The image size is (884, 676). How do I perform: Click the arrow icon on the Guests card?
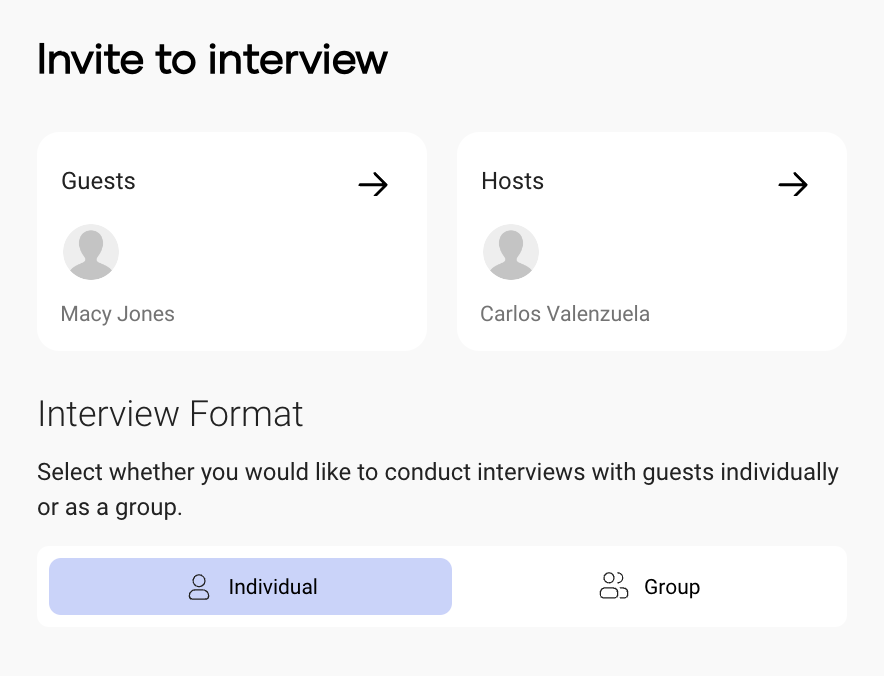[372, 184]
